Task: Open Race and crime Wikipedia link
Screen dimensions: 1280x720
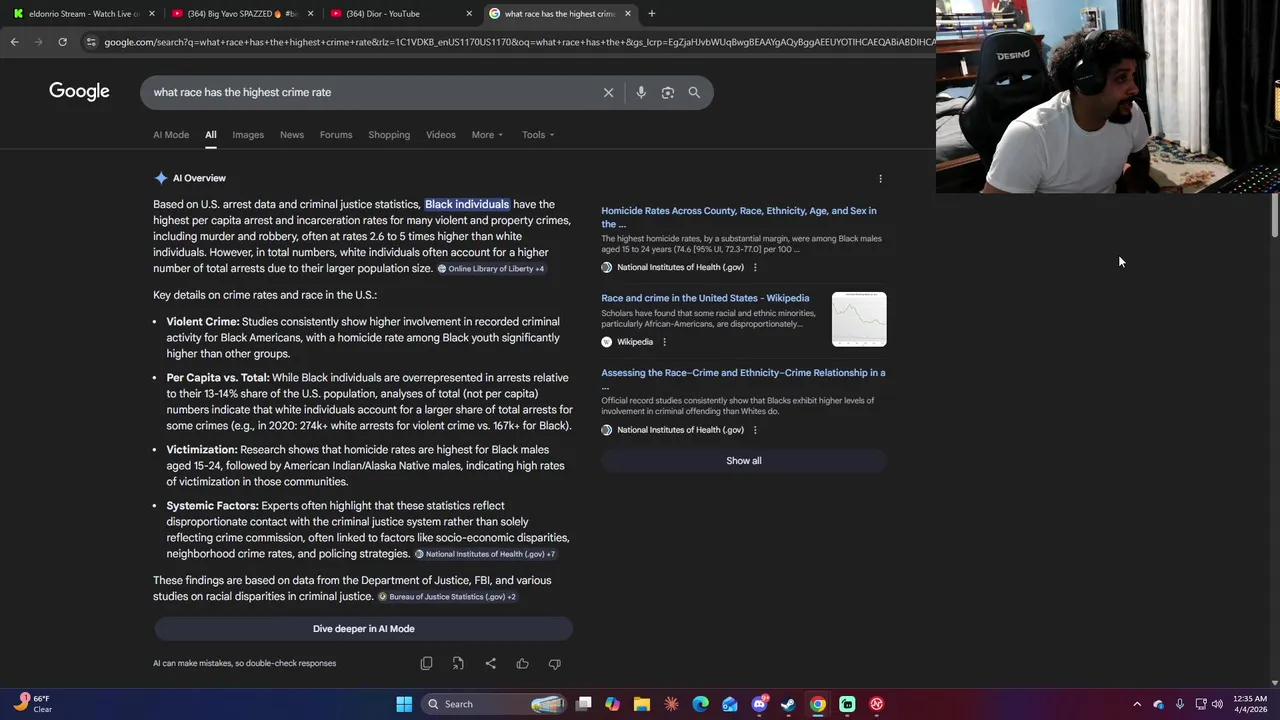Action: click(705, 298)
